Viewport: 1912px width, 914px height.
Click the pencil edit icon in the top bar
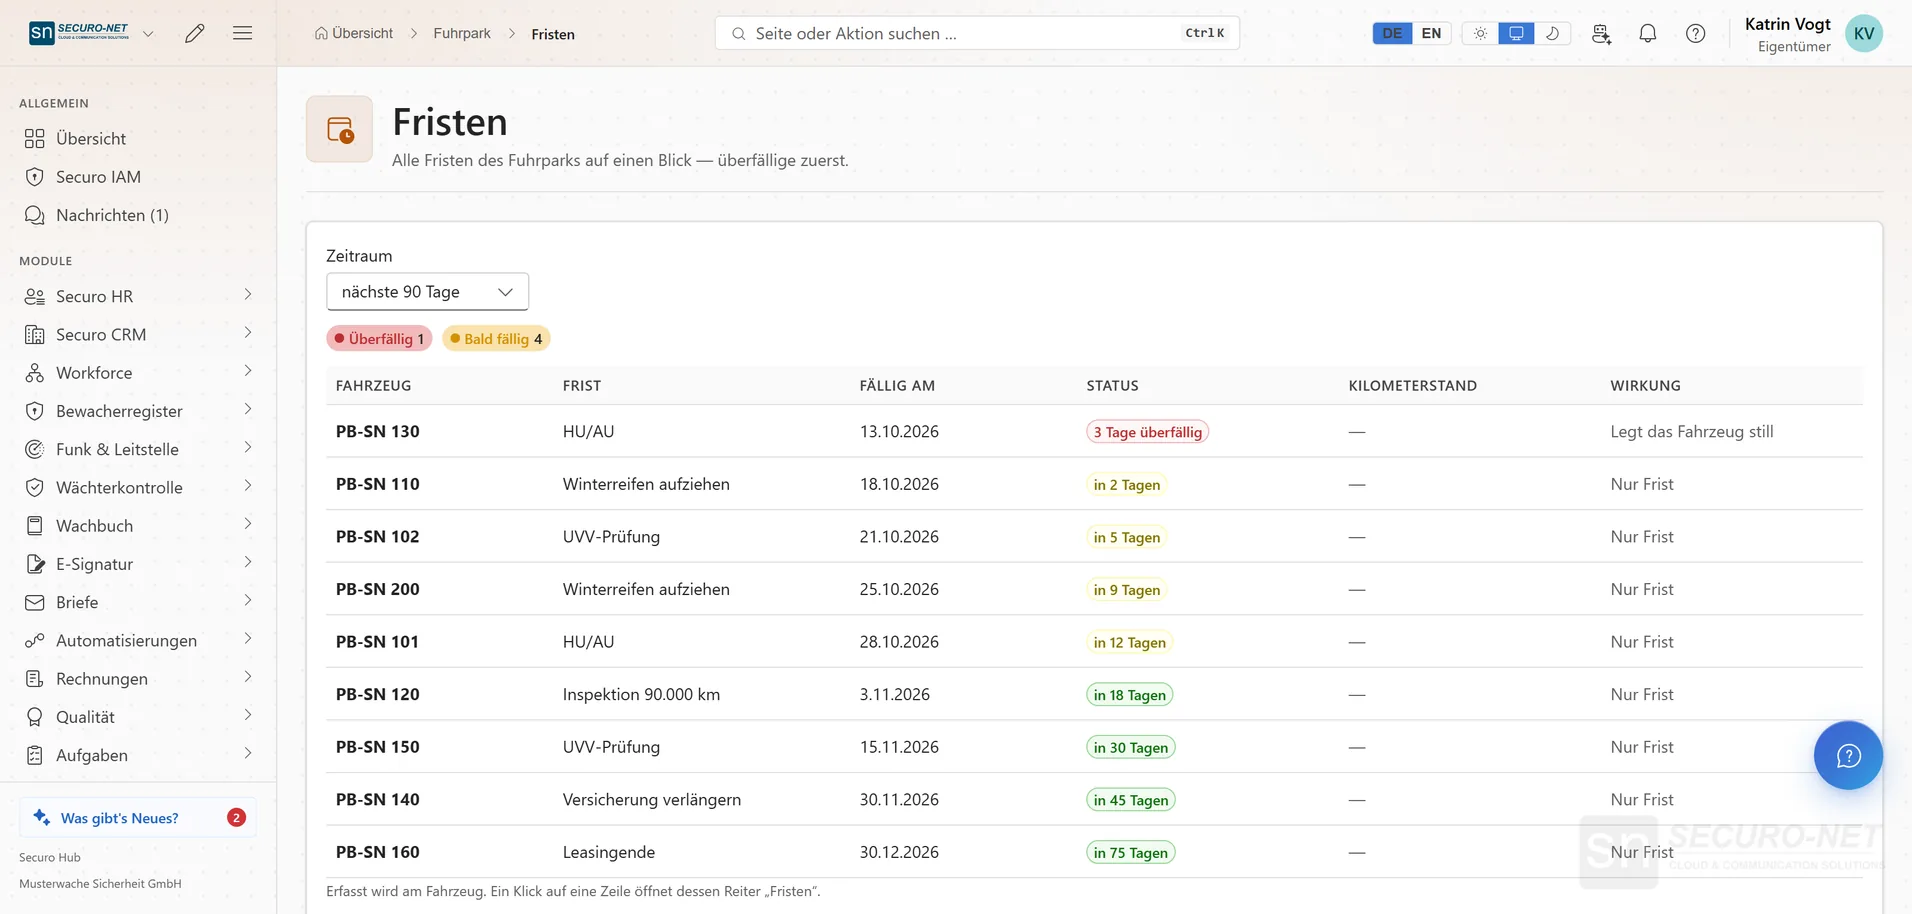click(195, 33)
